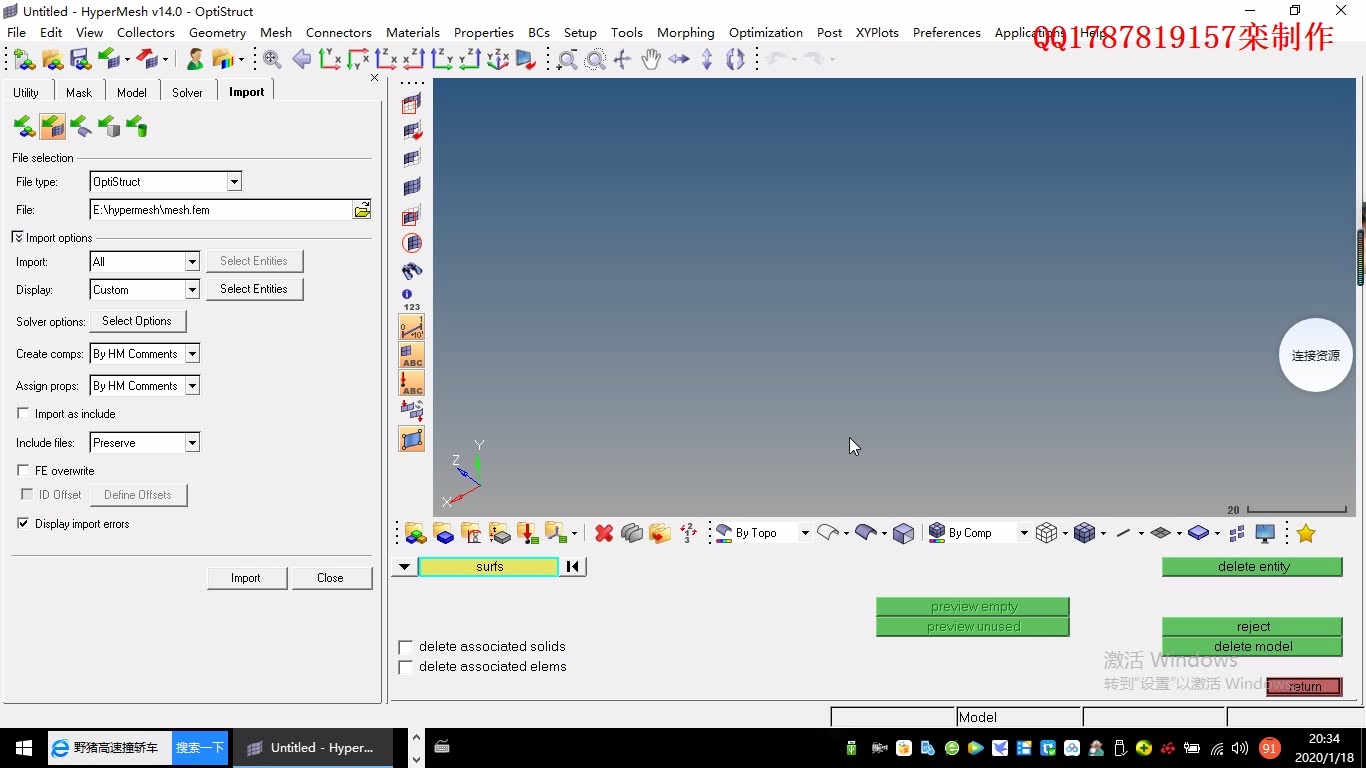
Task: Click the binoculars Find icon
Action: click(x=412, y=271)
